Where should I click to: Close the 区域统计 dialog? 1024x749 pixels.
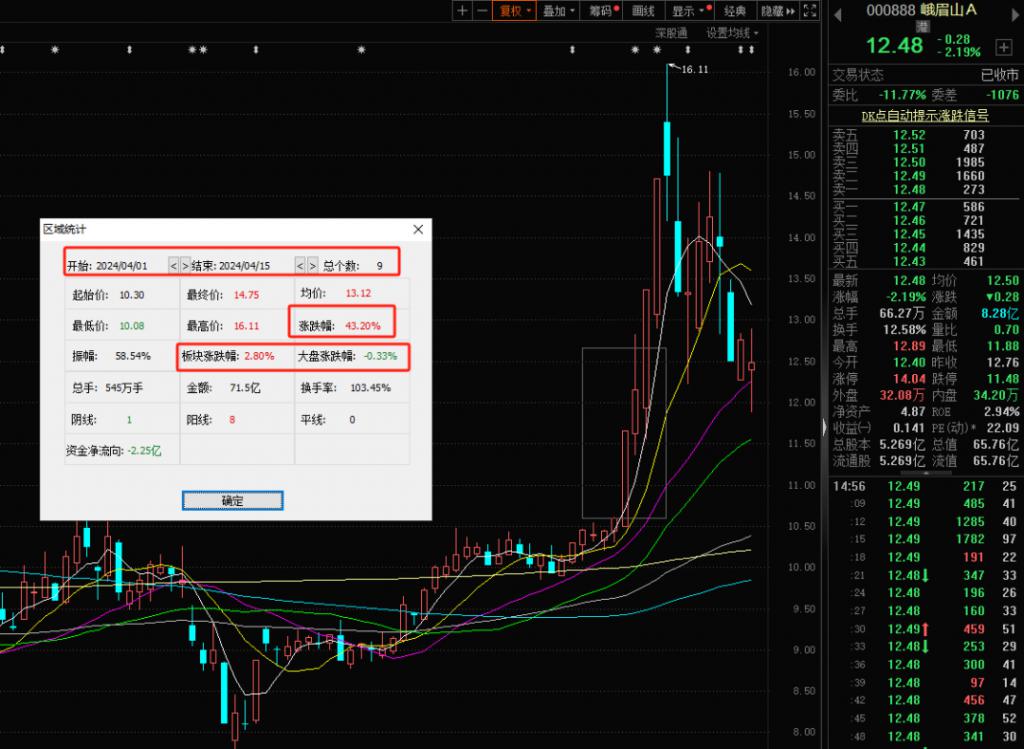(x=418, y=229)
